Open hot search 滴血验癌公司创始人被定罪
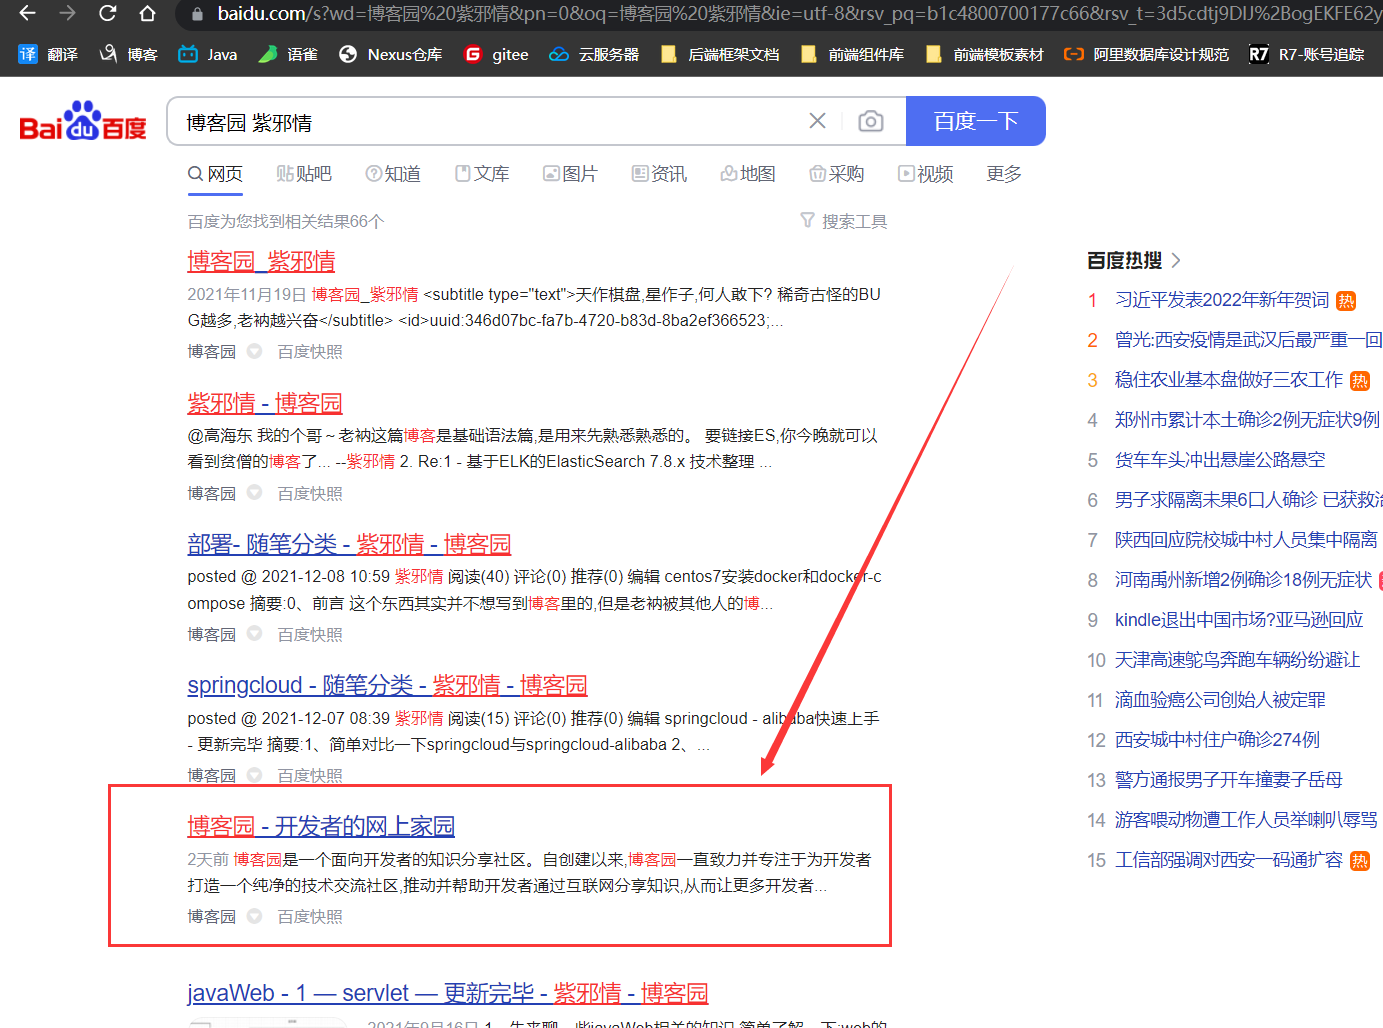This screenshot has width=1383, height=1028. click(1220, 700)
